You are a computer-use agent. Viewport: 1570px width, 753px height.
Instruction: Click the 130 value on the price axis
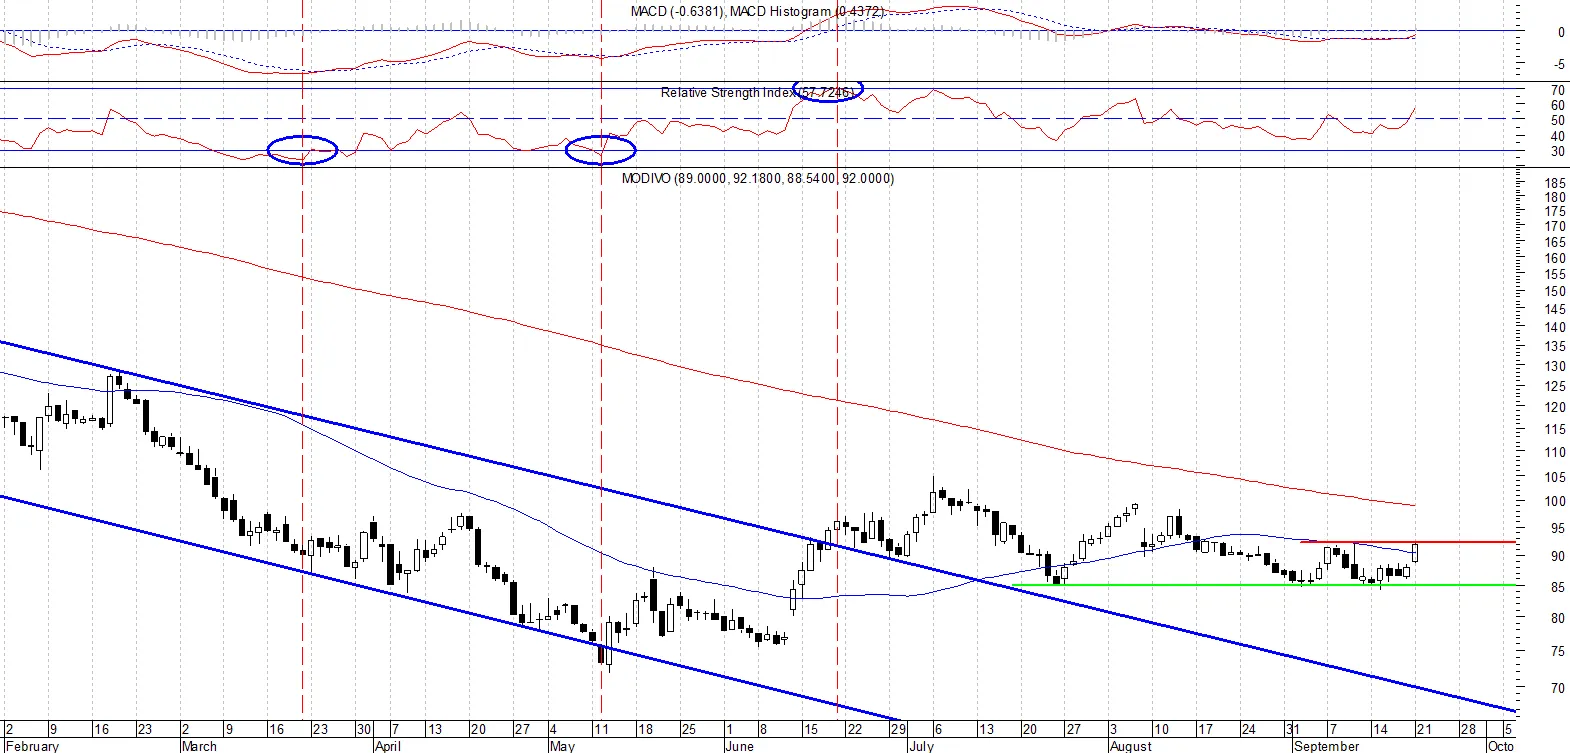click(x=1555, y=366)
